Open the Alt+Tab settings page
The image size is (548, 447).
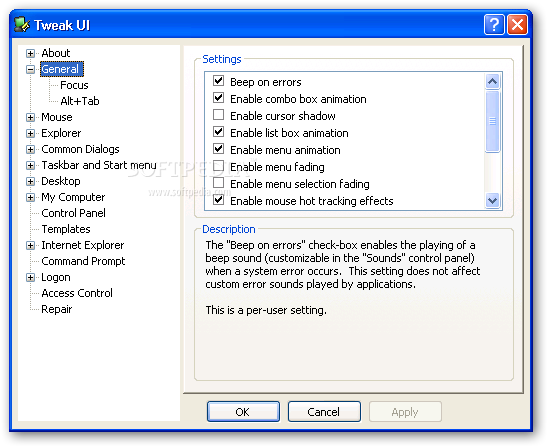80,101
